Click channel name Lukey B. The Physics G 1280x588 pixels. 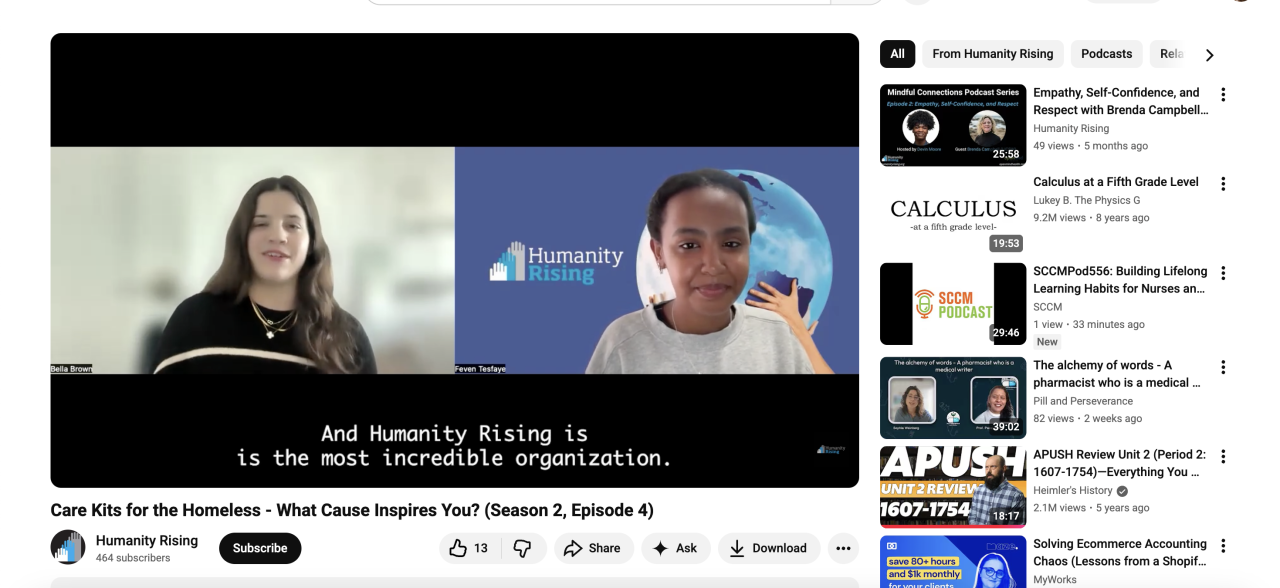tap(1086, 200)
